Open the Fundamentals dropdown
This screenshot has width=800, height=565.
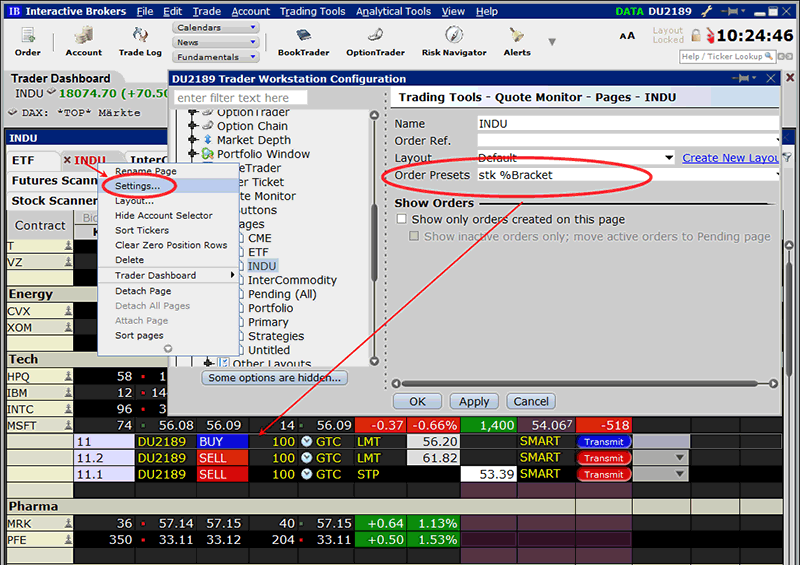[x=215, y=57]
